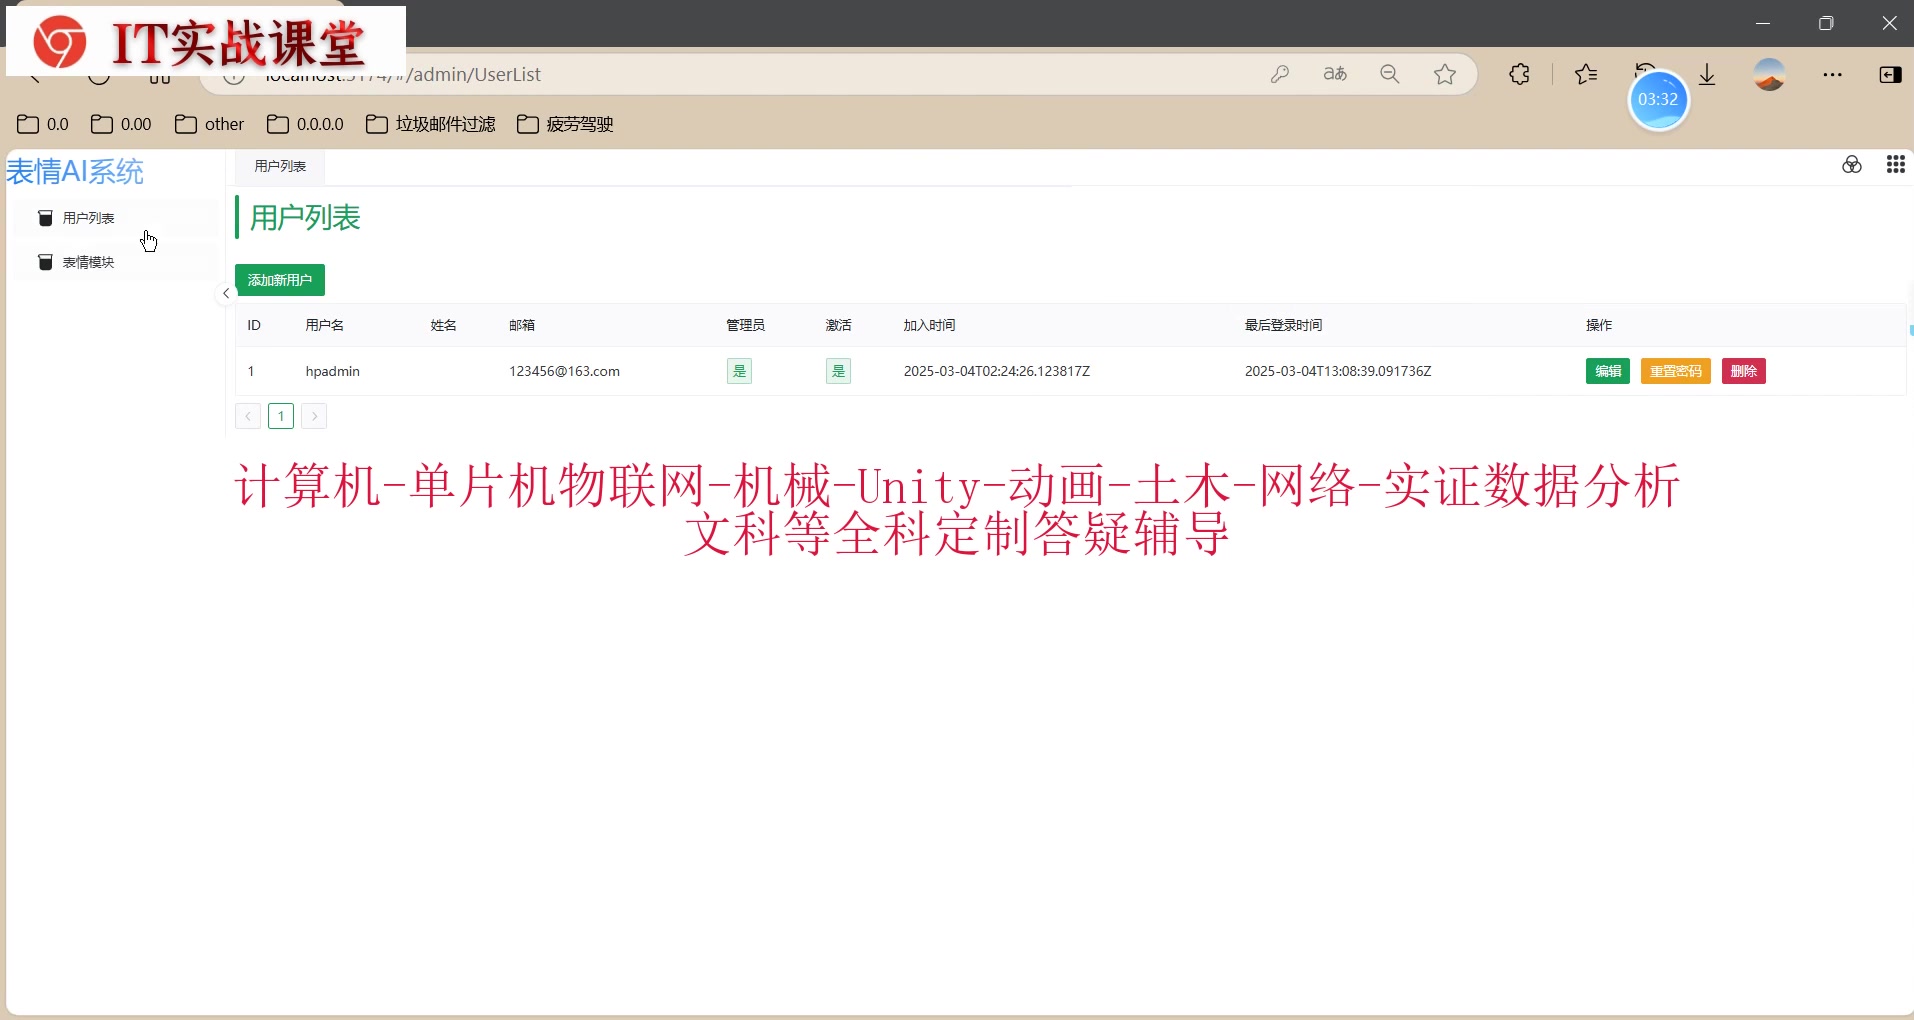1914x1020 pixels.
Task: Open the 疲劳驾驶 bookmarks folder
Action: (x=565, y=124)
